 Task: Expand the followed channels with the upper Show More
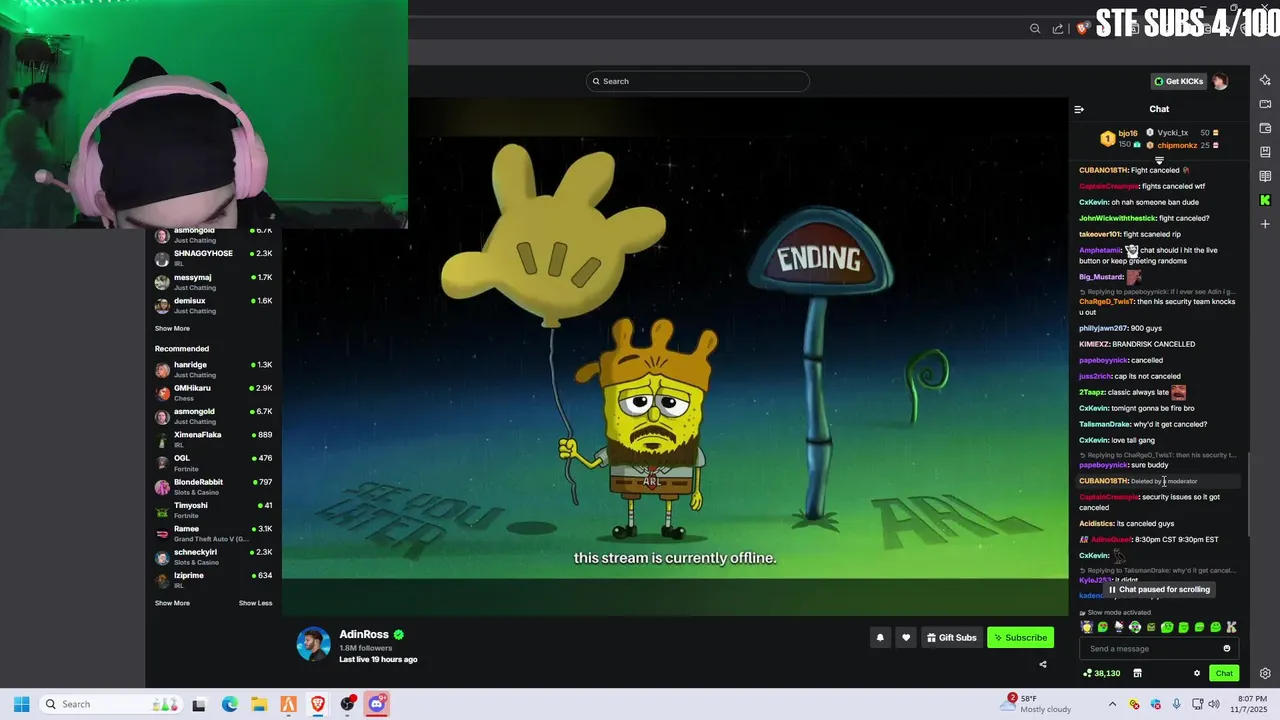pos(172,328)
